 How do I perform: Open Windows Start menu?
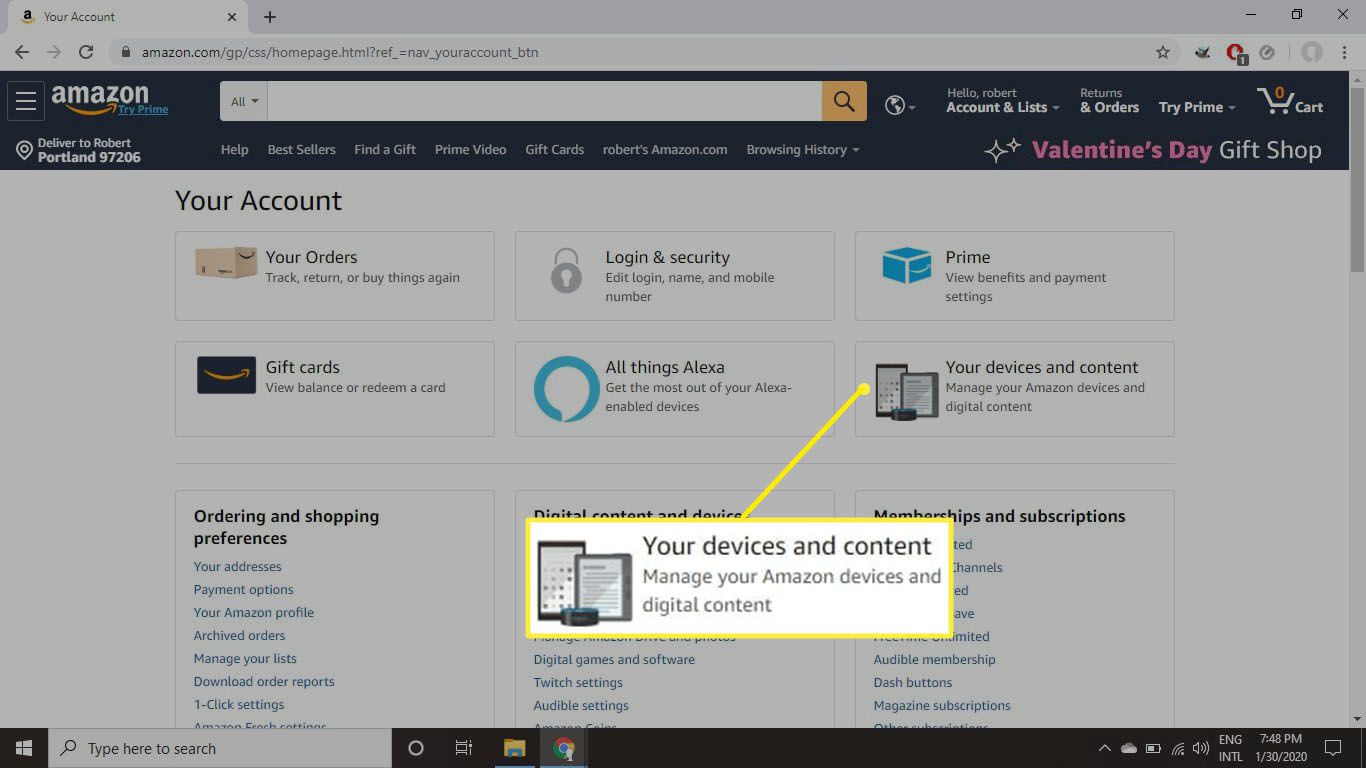[x=23, y=748]
